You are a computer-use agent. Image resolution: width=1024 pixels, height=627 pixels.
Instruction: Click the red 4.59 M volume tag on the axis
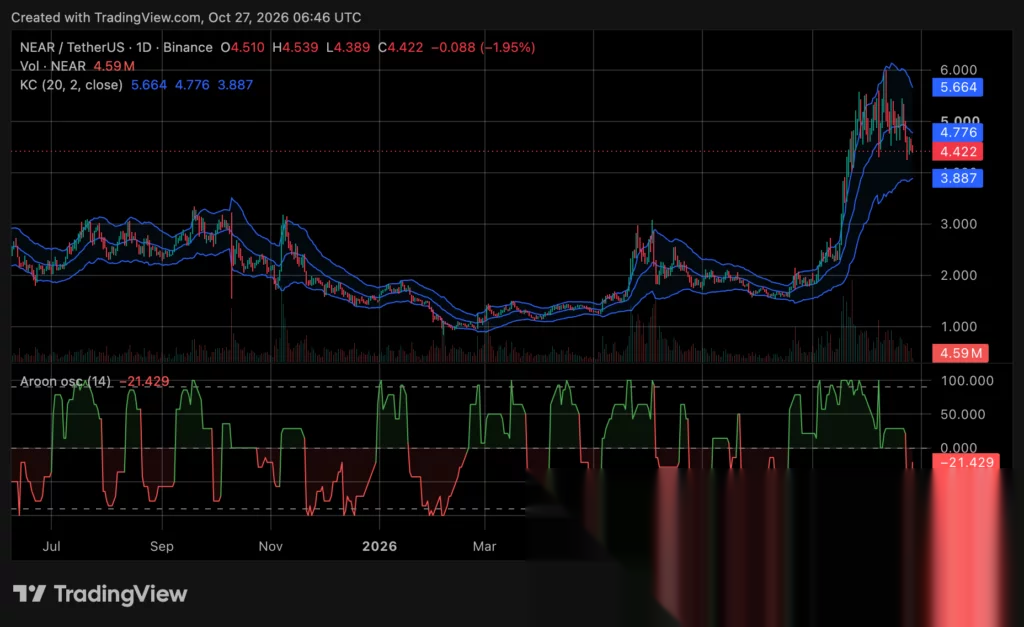[x=960, y=353]
